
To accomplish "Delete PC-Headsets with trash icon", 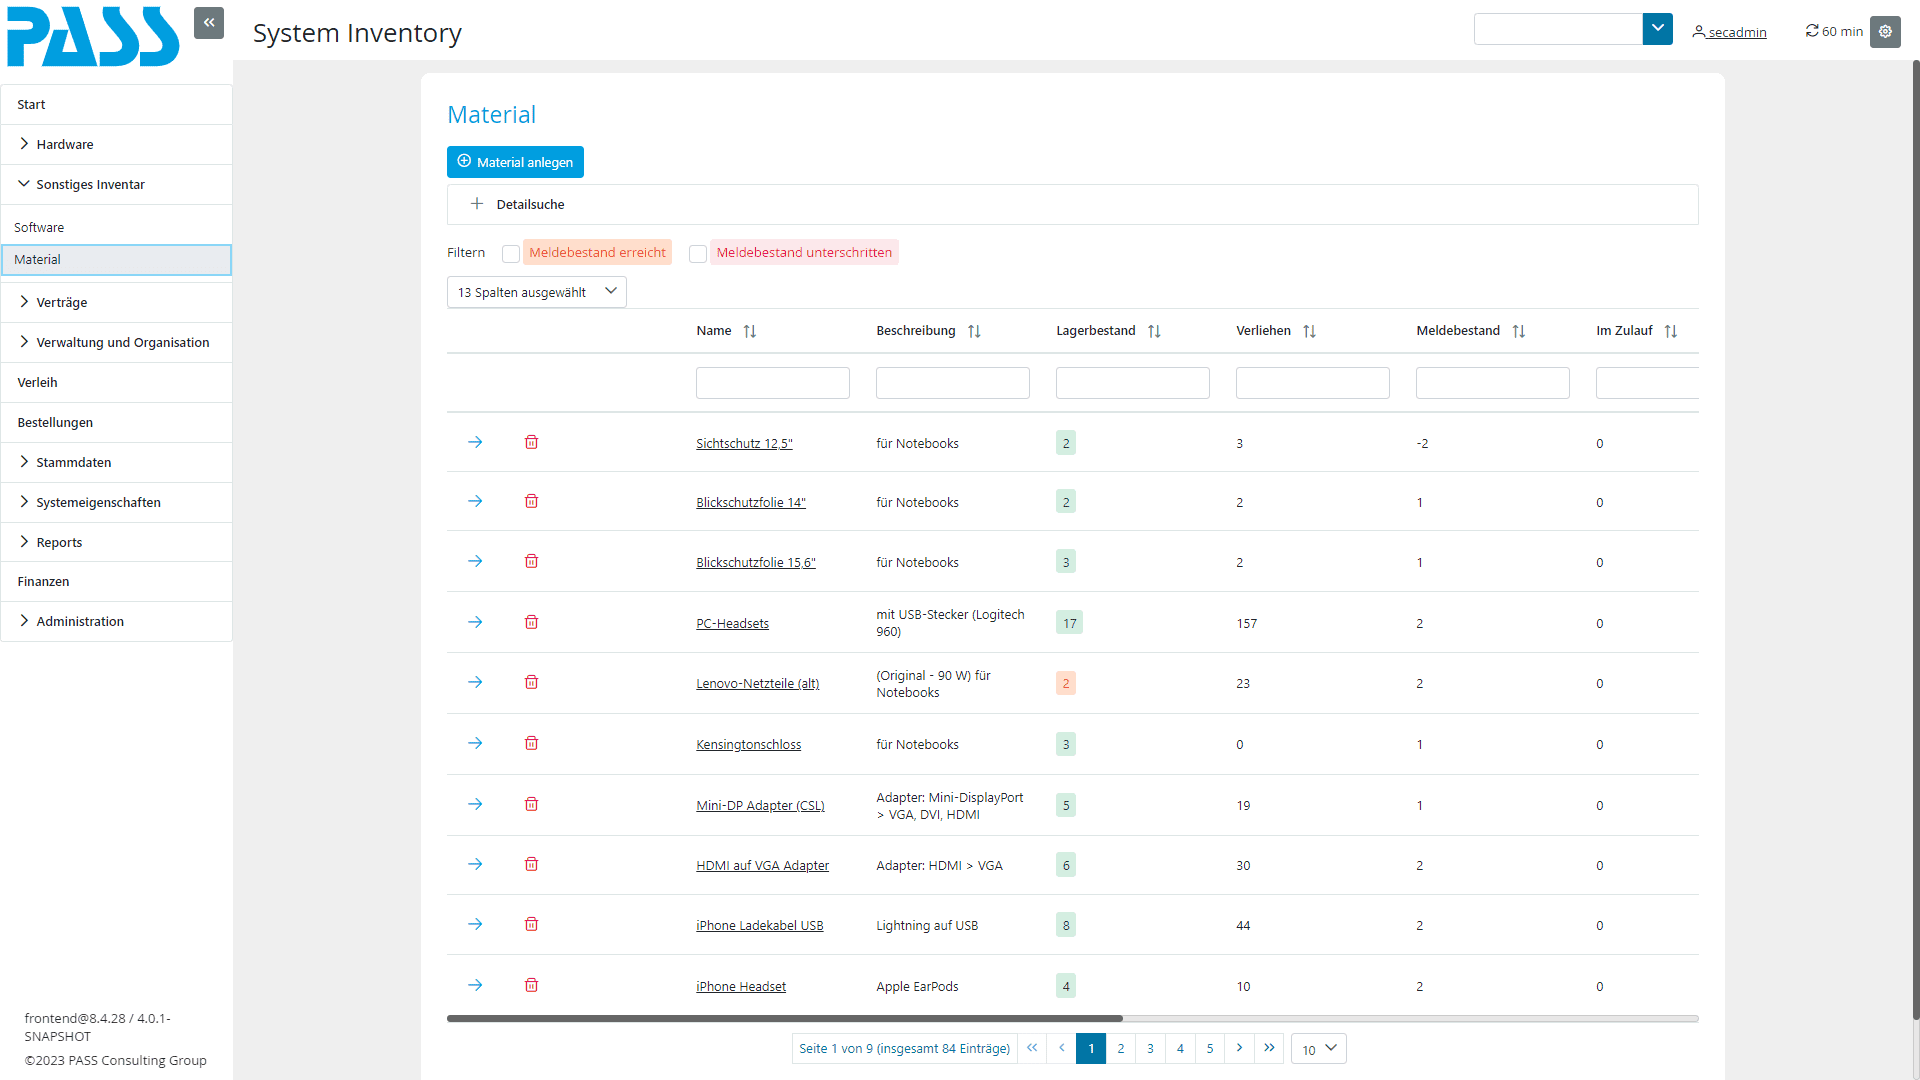I will click(x=531, y=622).
